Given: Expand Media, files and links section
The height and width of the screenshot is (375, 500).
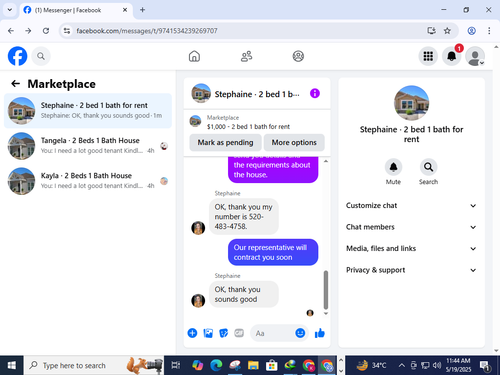Looking at the screenshot, I should pyautogui.click(x=411, y=249).
